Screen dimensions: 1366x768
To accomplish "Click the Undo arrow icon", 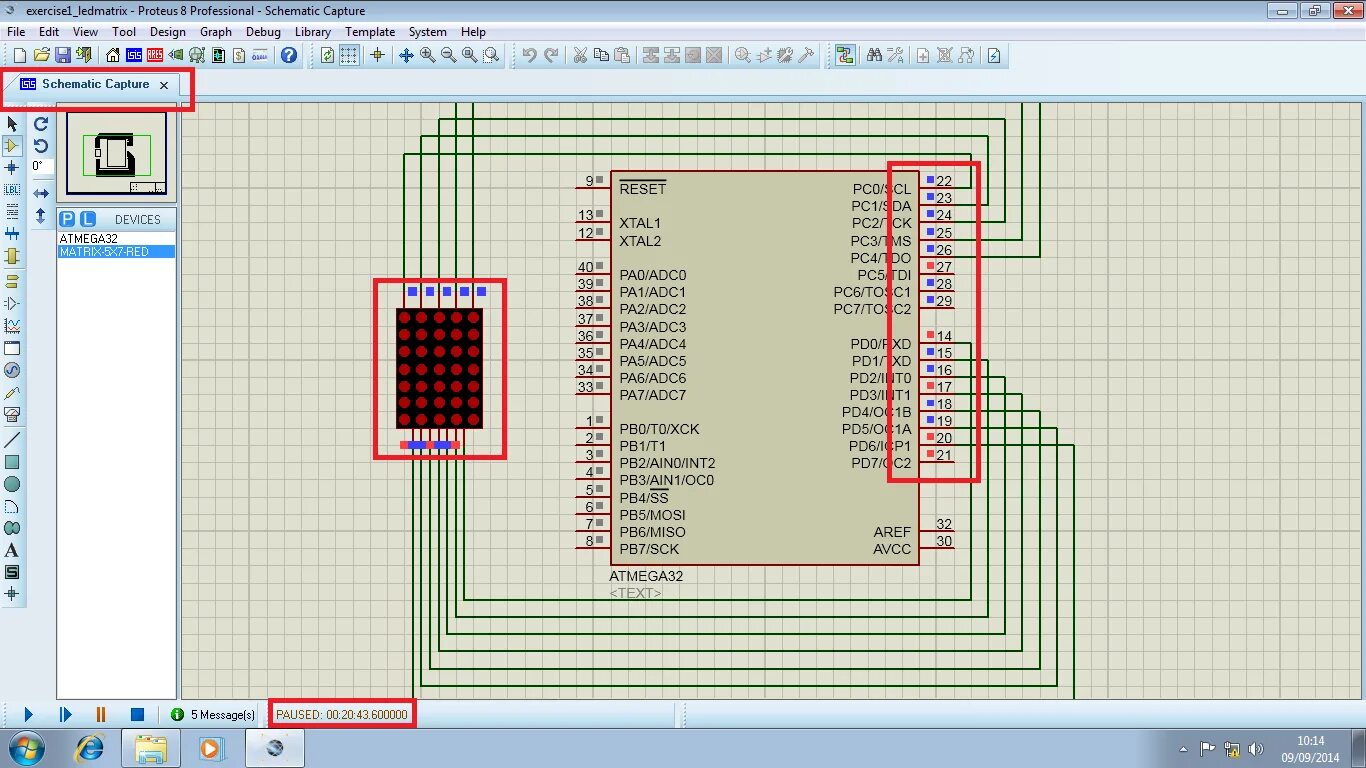I will click(x=529, y=55).
